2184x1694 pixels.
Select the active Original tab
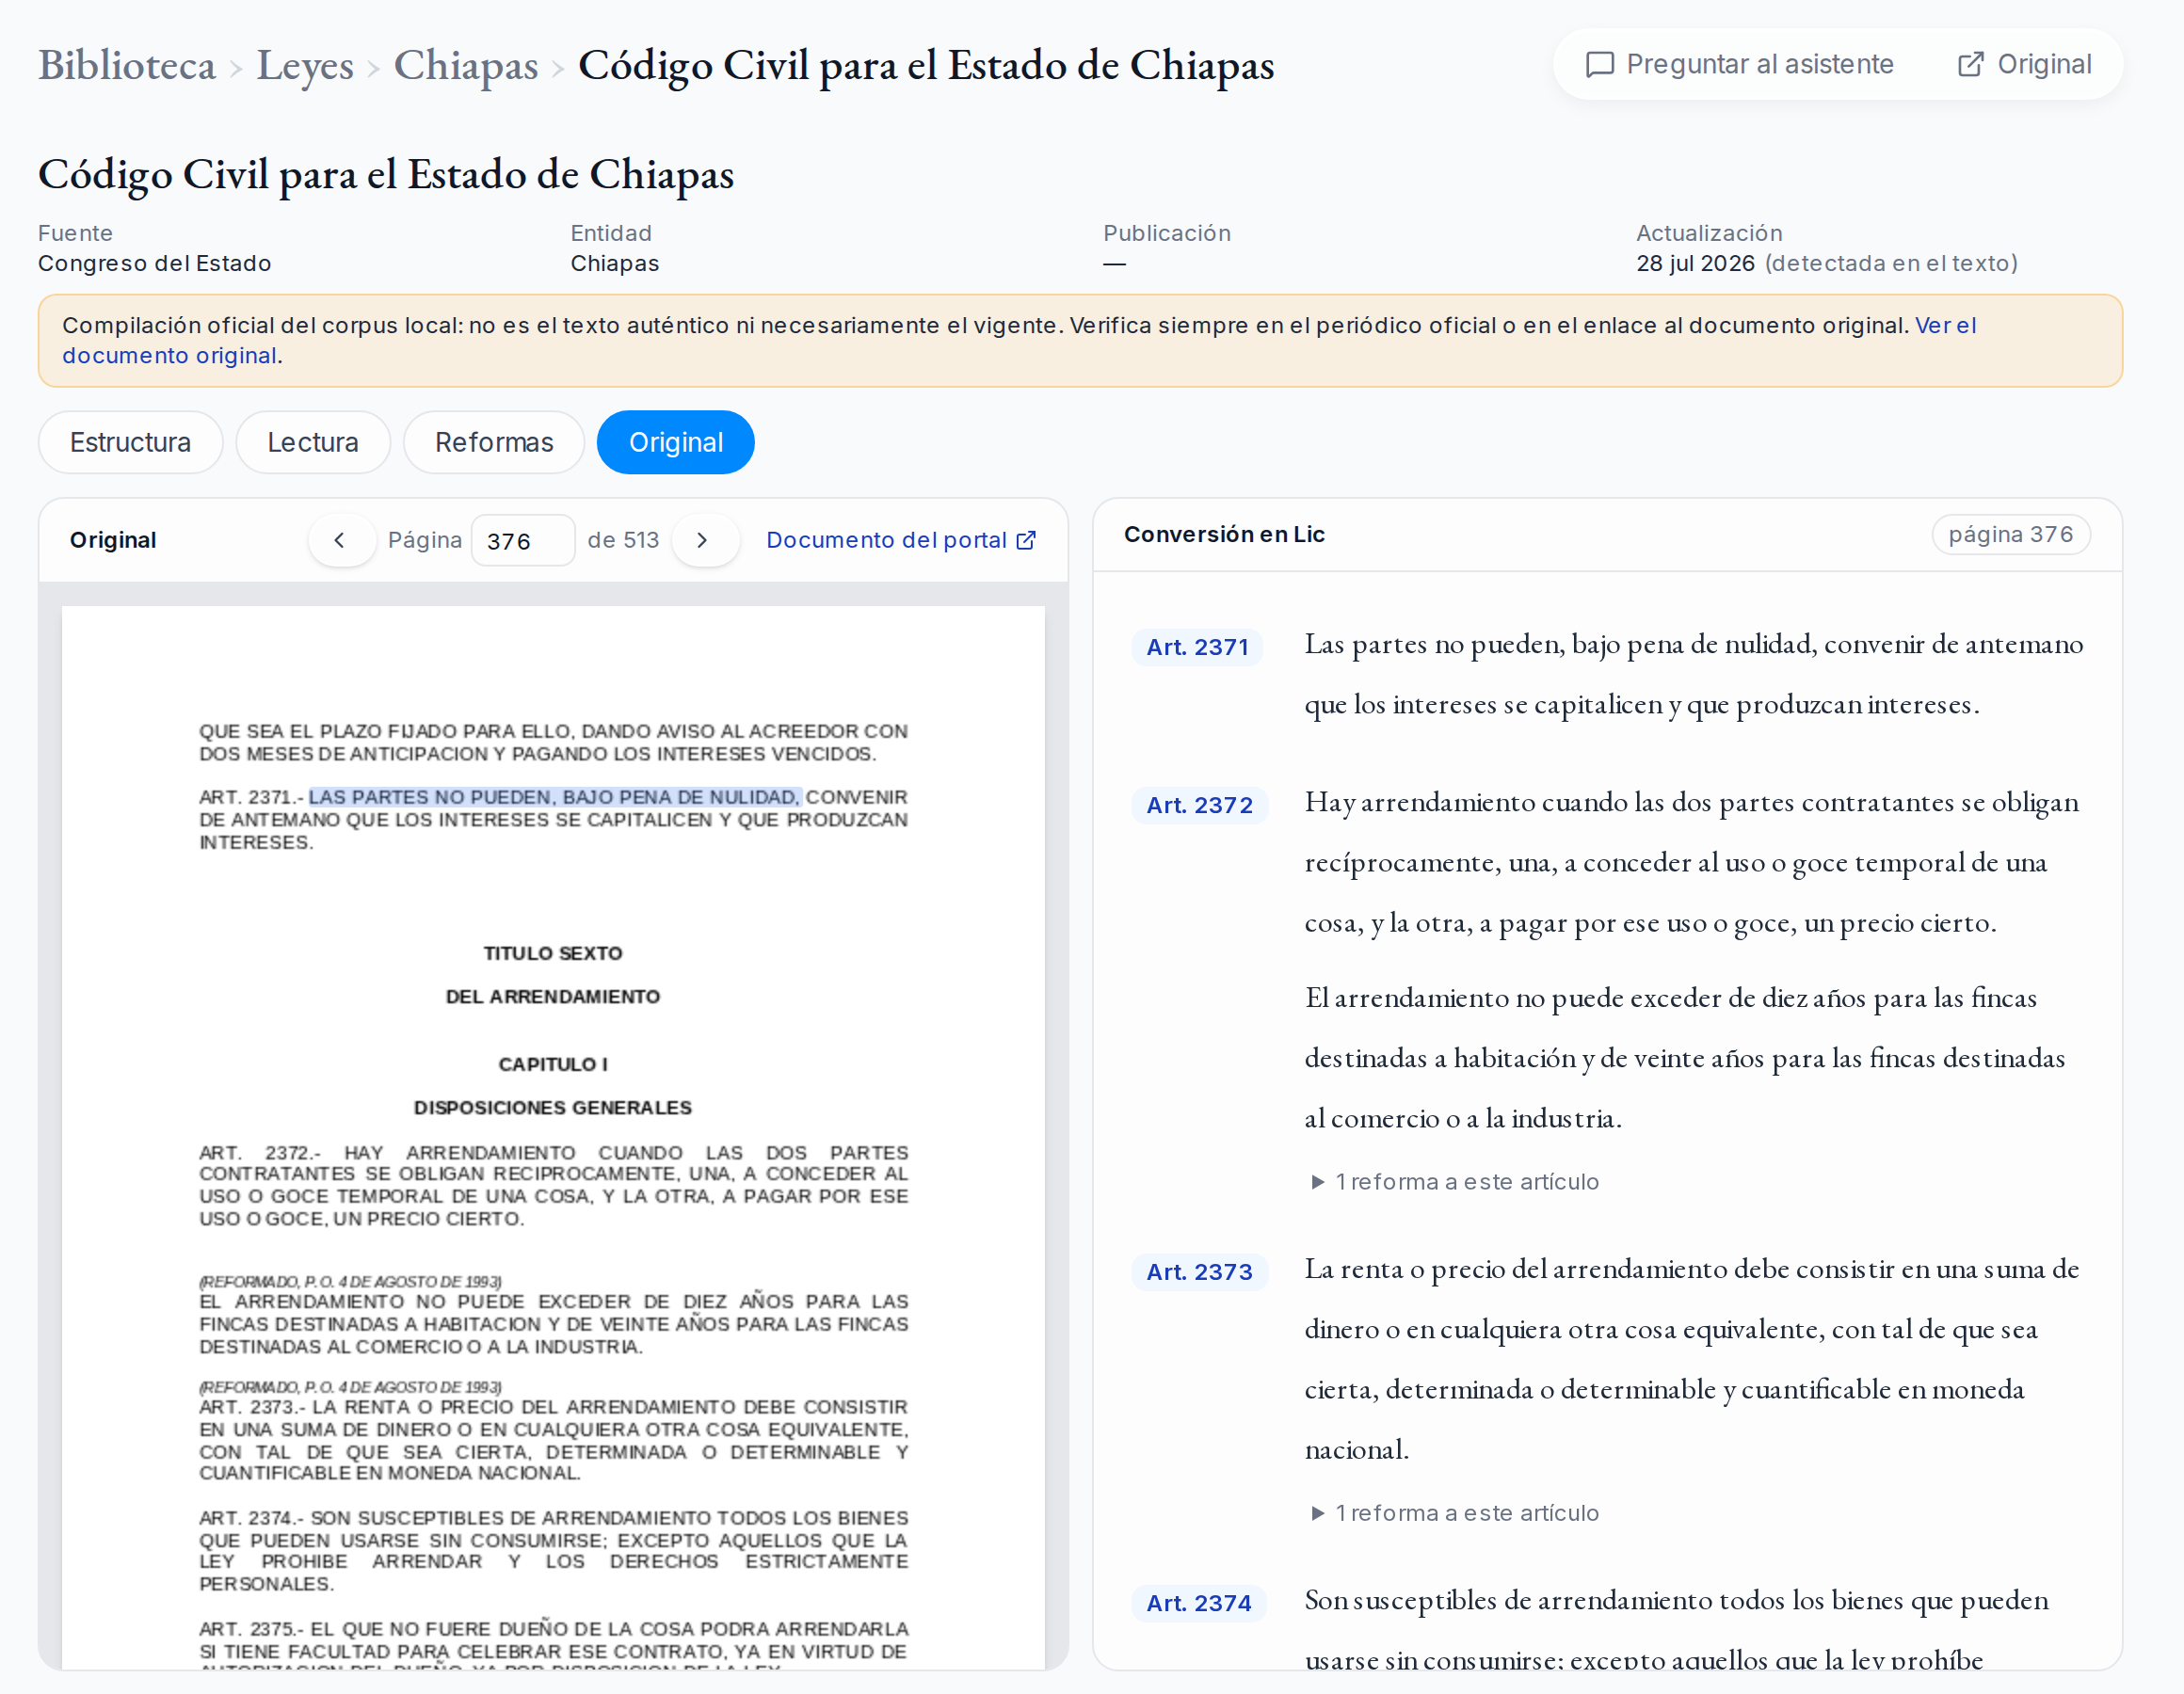pyautogui.click(x=676, y=442)
